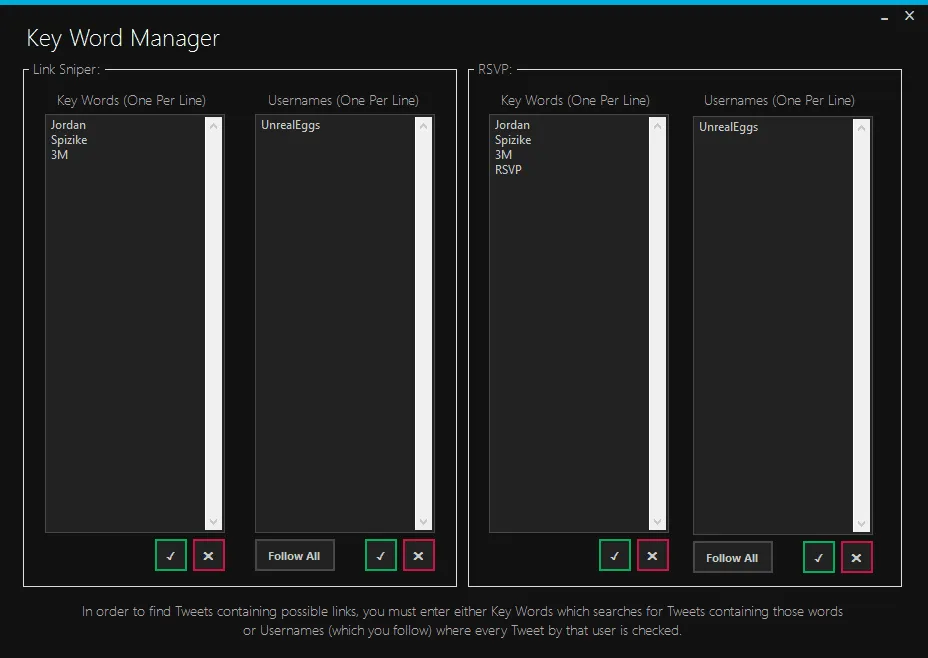
Task: Cancel RSVP usernames with red X button
Action: click(x=857, y=557)
